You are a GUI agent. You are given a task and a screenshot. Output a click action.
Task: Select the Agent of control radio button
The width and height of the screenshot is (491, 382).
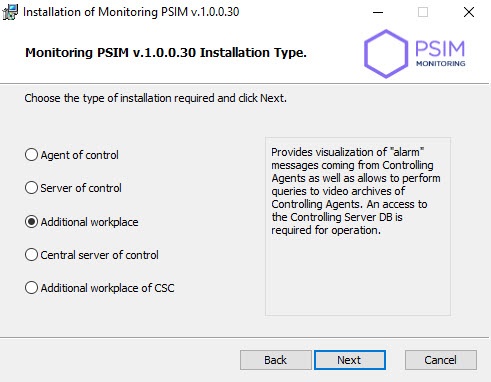[x=31, y=155]
